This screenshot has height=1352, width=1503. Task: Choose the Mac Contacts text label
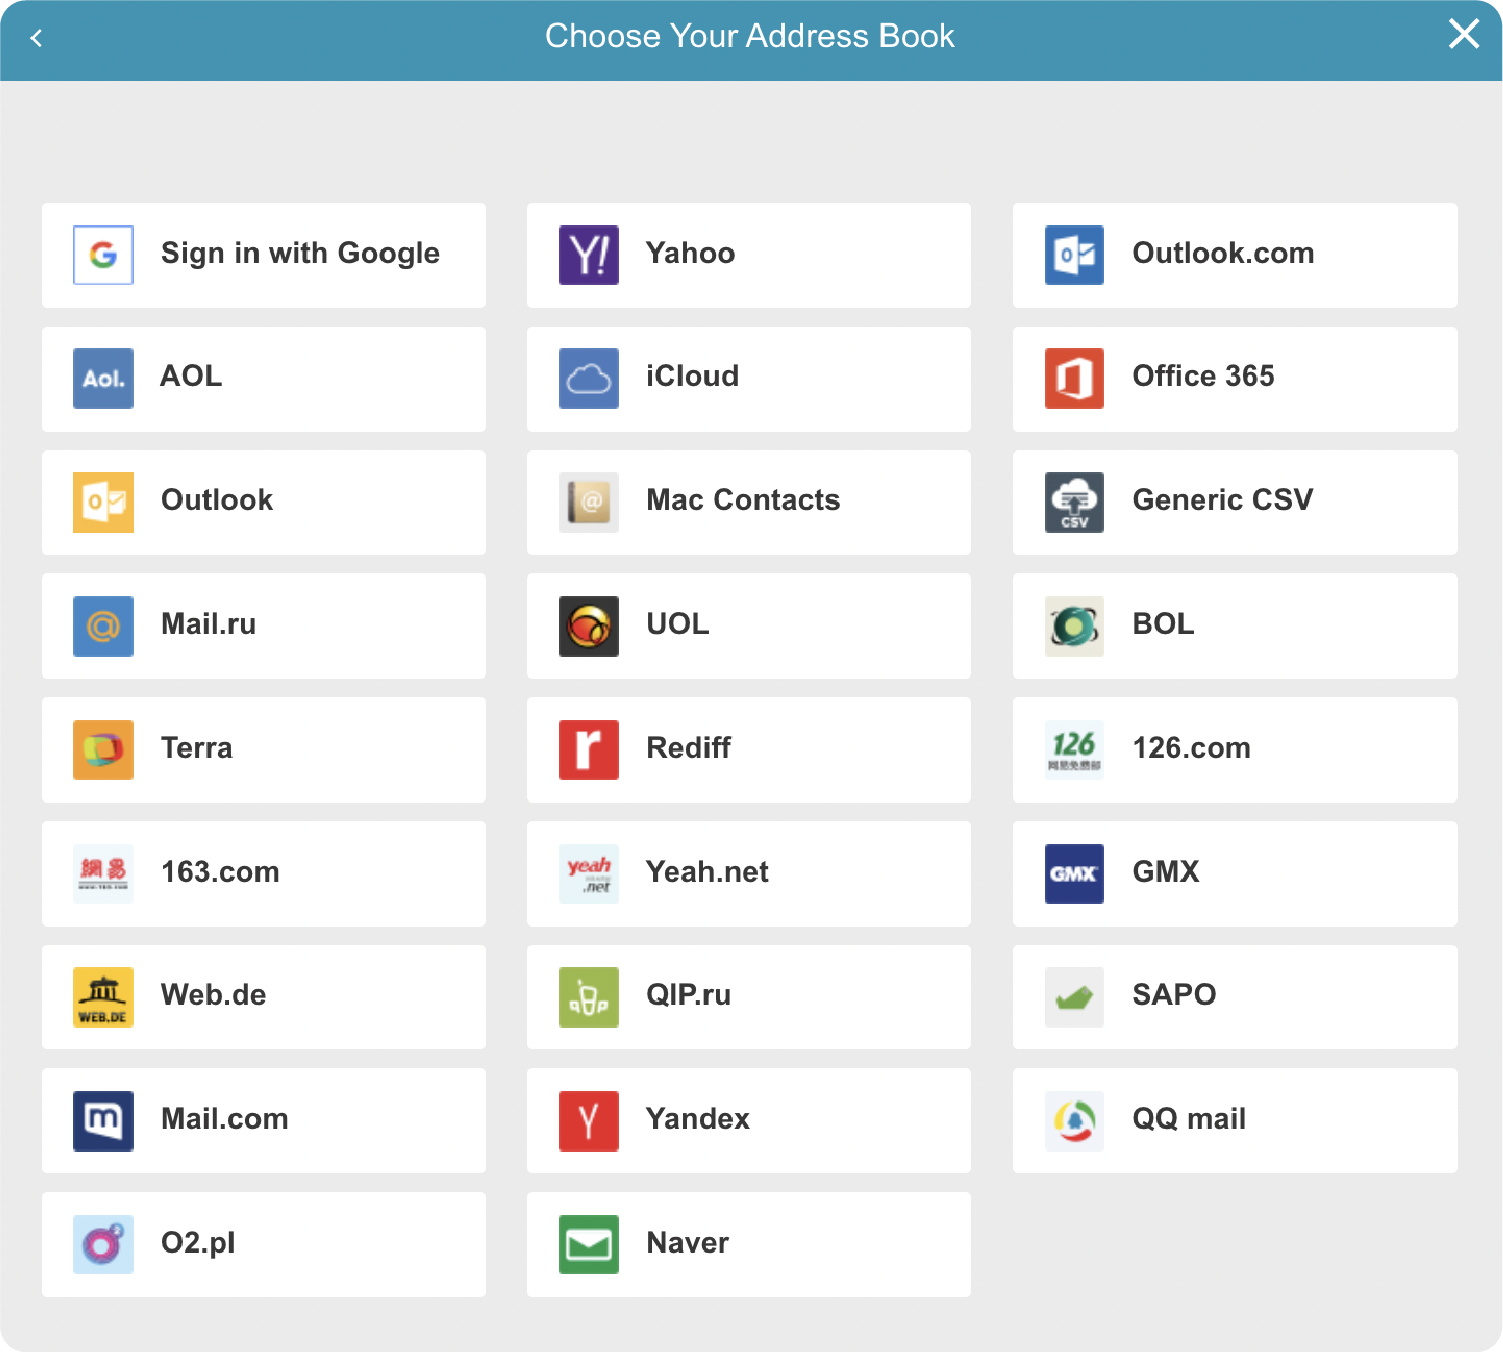[743, 500]
